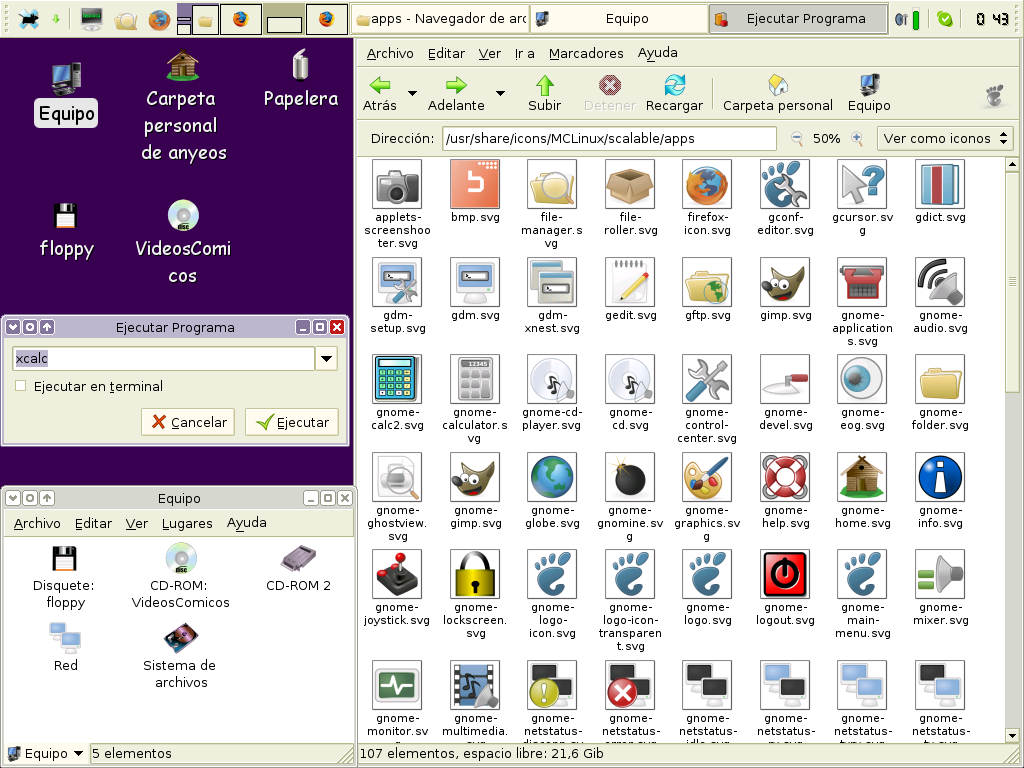Open the Red network icon
Image resolution: width=1024 pixels, height=768 pixels.
pos(65,647)
